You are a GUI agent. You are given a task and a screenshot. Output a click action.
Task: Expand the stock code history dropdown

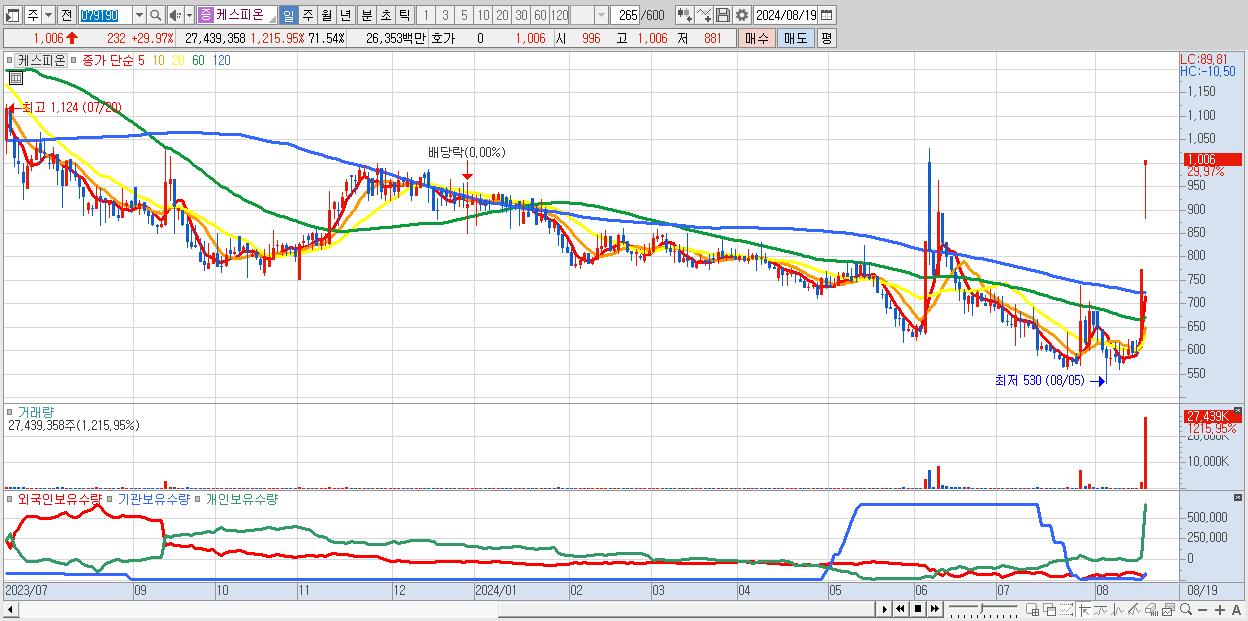click(139, 15)
